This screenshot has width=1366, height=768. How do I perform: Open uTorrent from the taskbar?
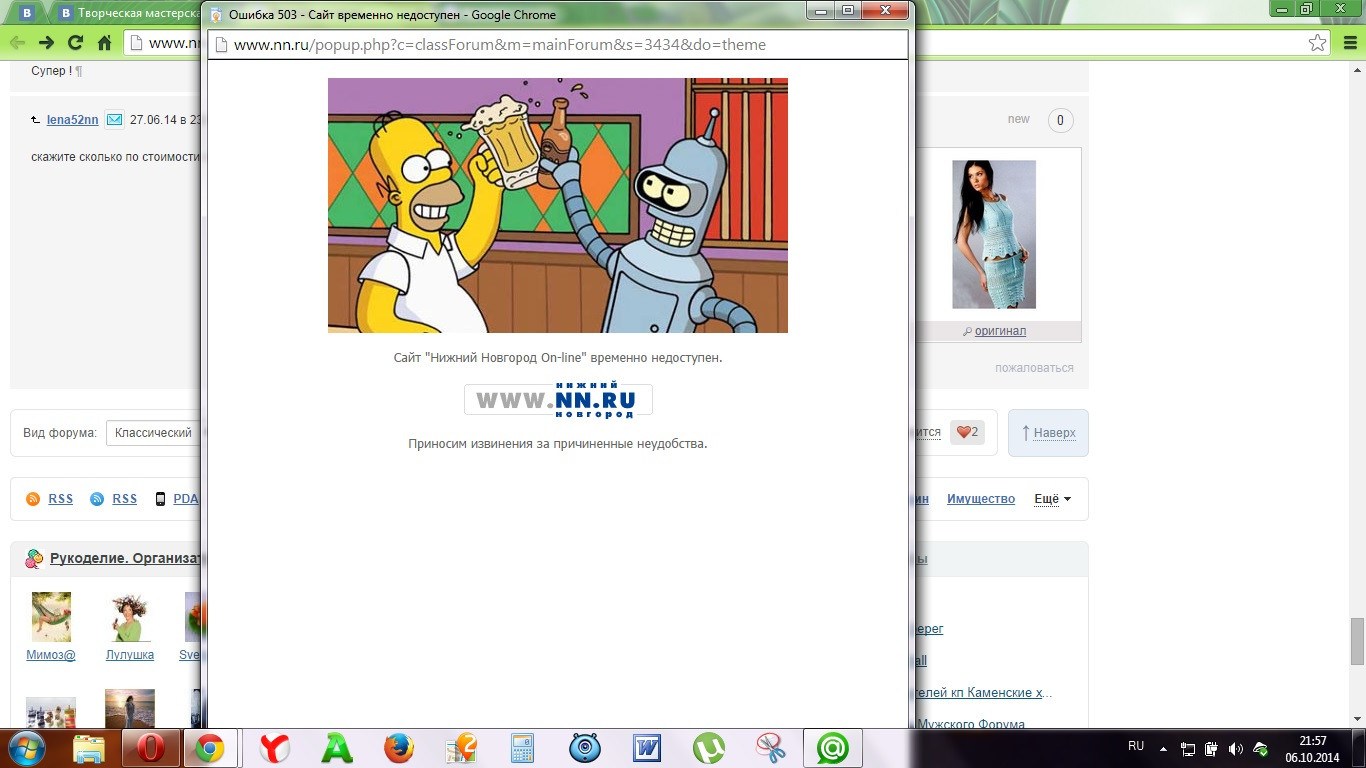coord(709,748)
